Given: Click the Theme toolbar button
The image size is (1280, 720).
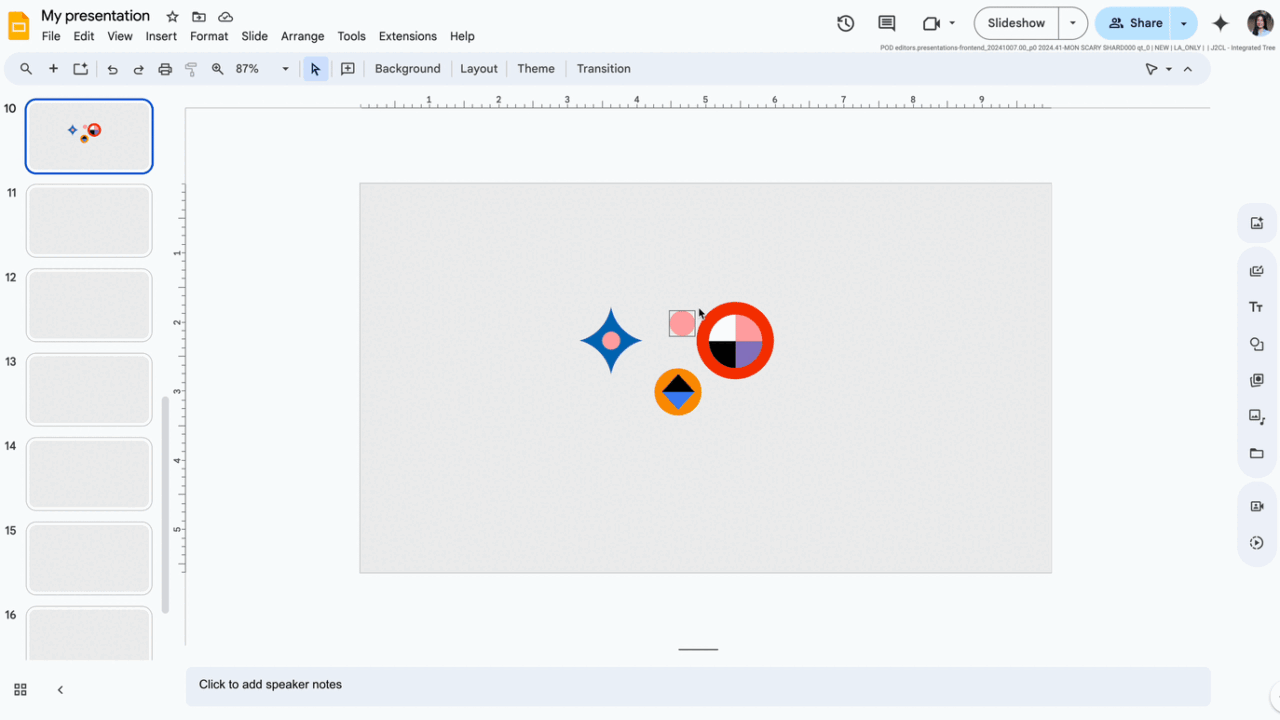Looking at the screenshot, I should [536, 69].
